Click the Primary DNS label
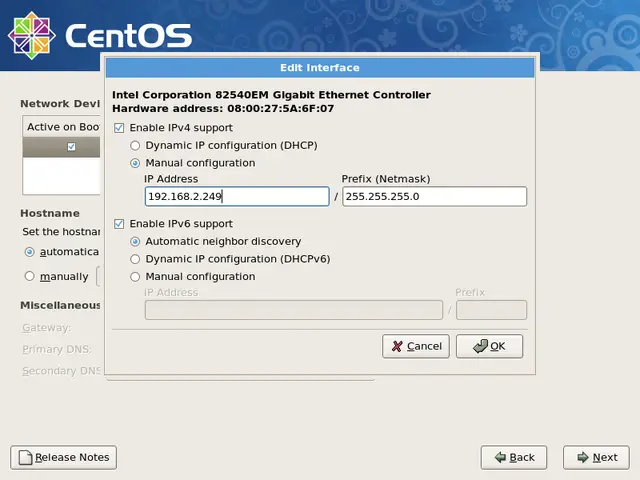640x480 pixels. pos(57,349)
